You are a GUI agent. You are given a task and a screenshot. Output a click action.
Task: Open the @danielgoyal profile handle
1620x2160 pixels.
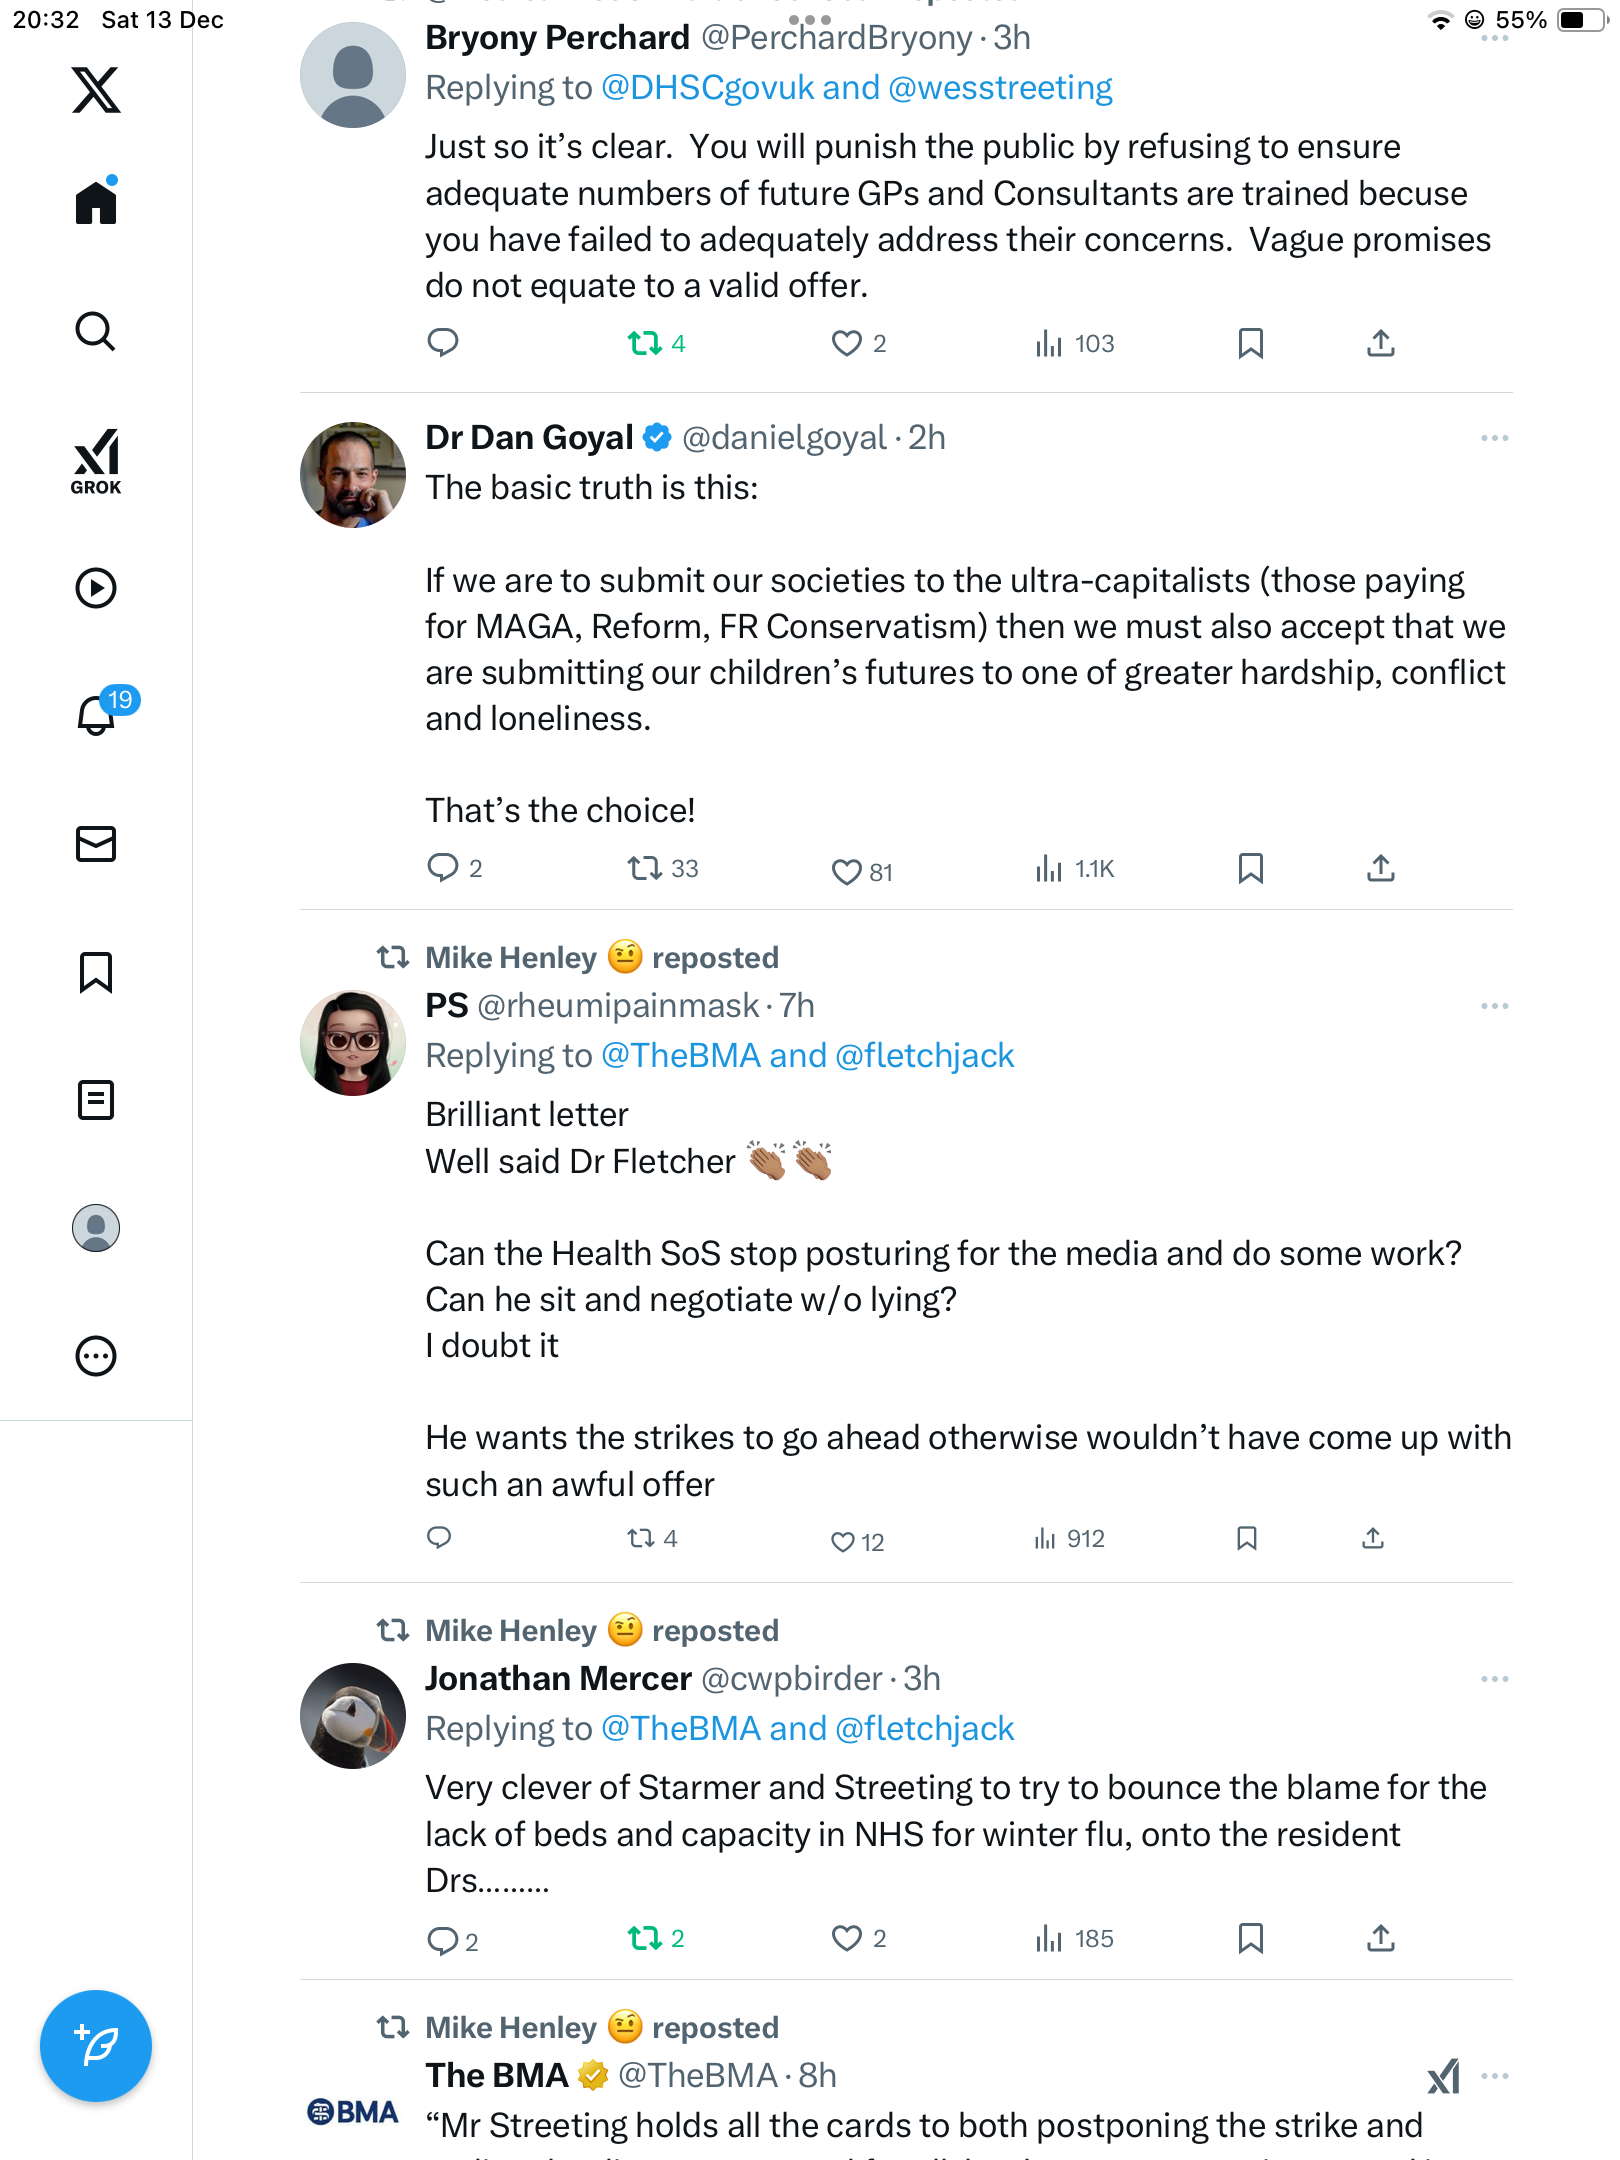(784, 438)
